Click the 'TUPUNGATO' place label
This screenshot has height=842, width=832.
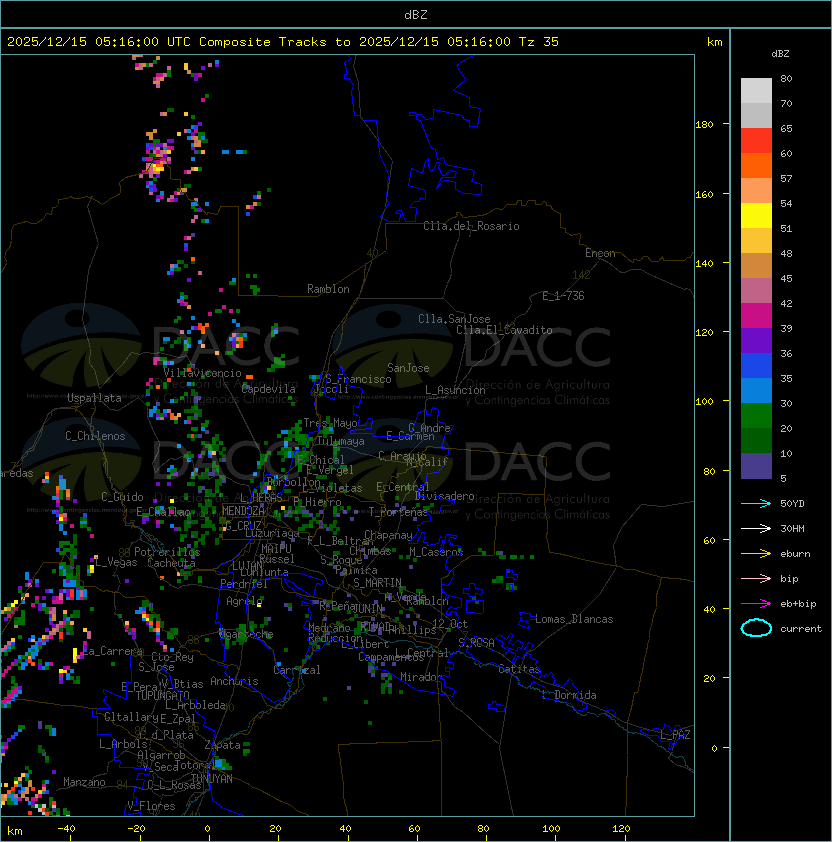pos(162,695)
